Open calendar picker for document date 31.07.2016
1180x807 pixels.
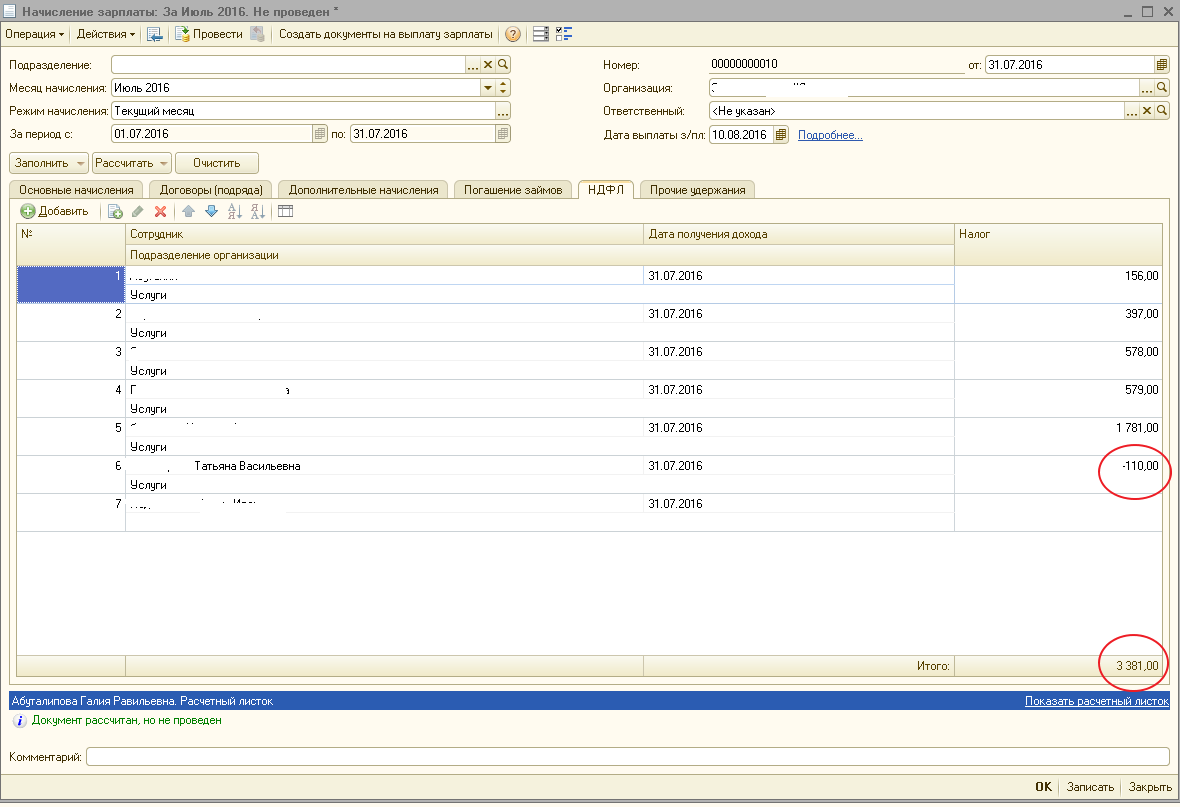pyautogui.click(x=1161, y=64)
